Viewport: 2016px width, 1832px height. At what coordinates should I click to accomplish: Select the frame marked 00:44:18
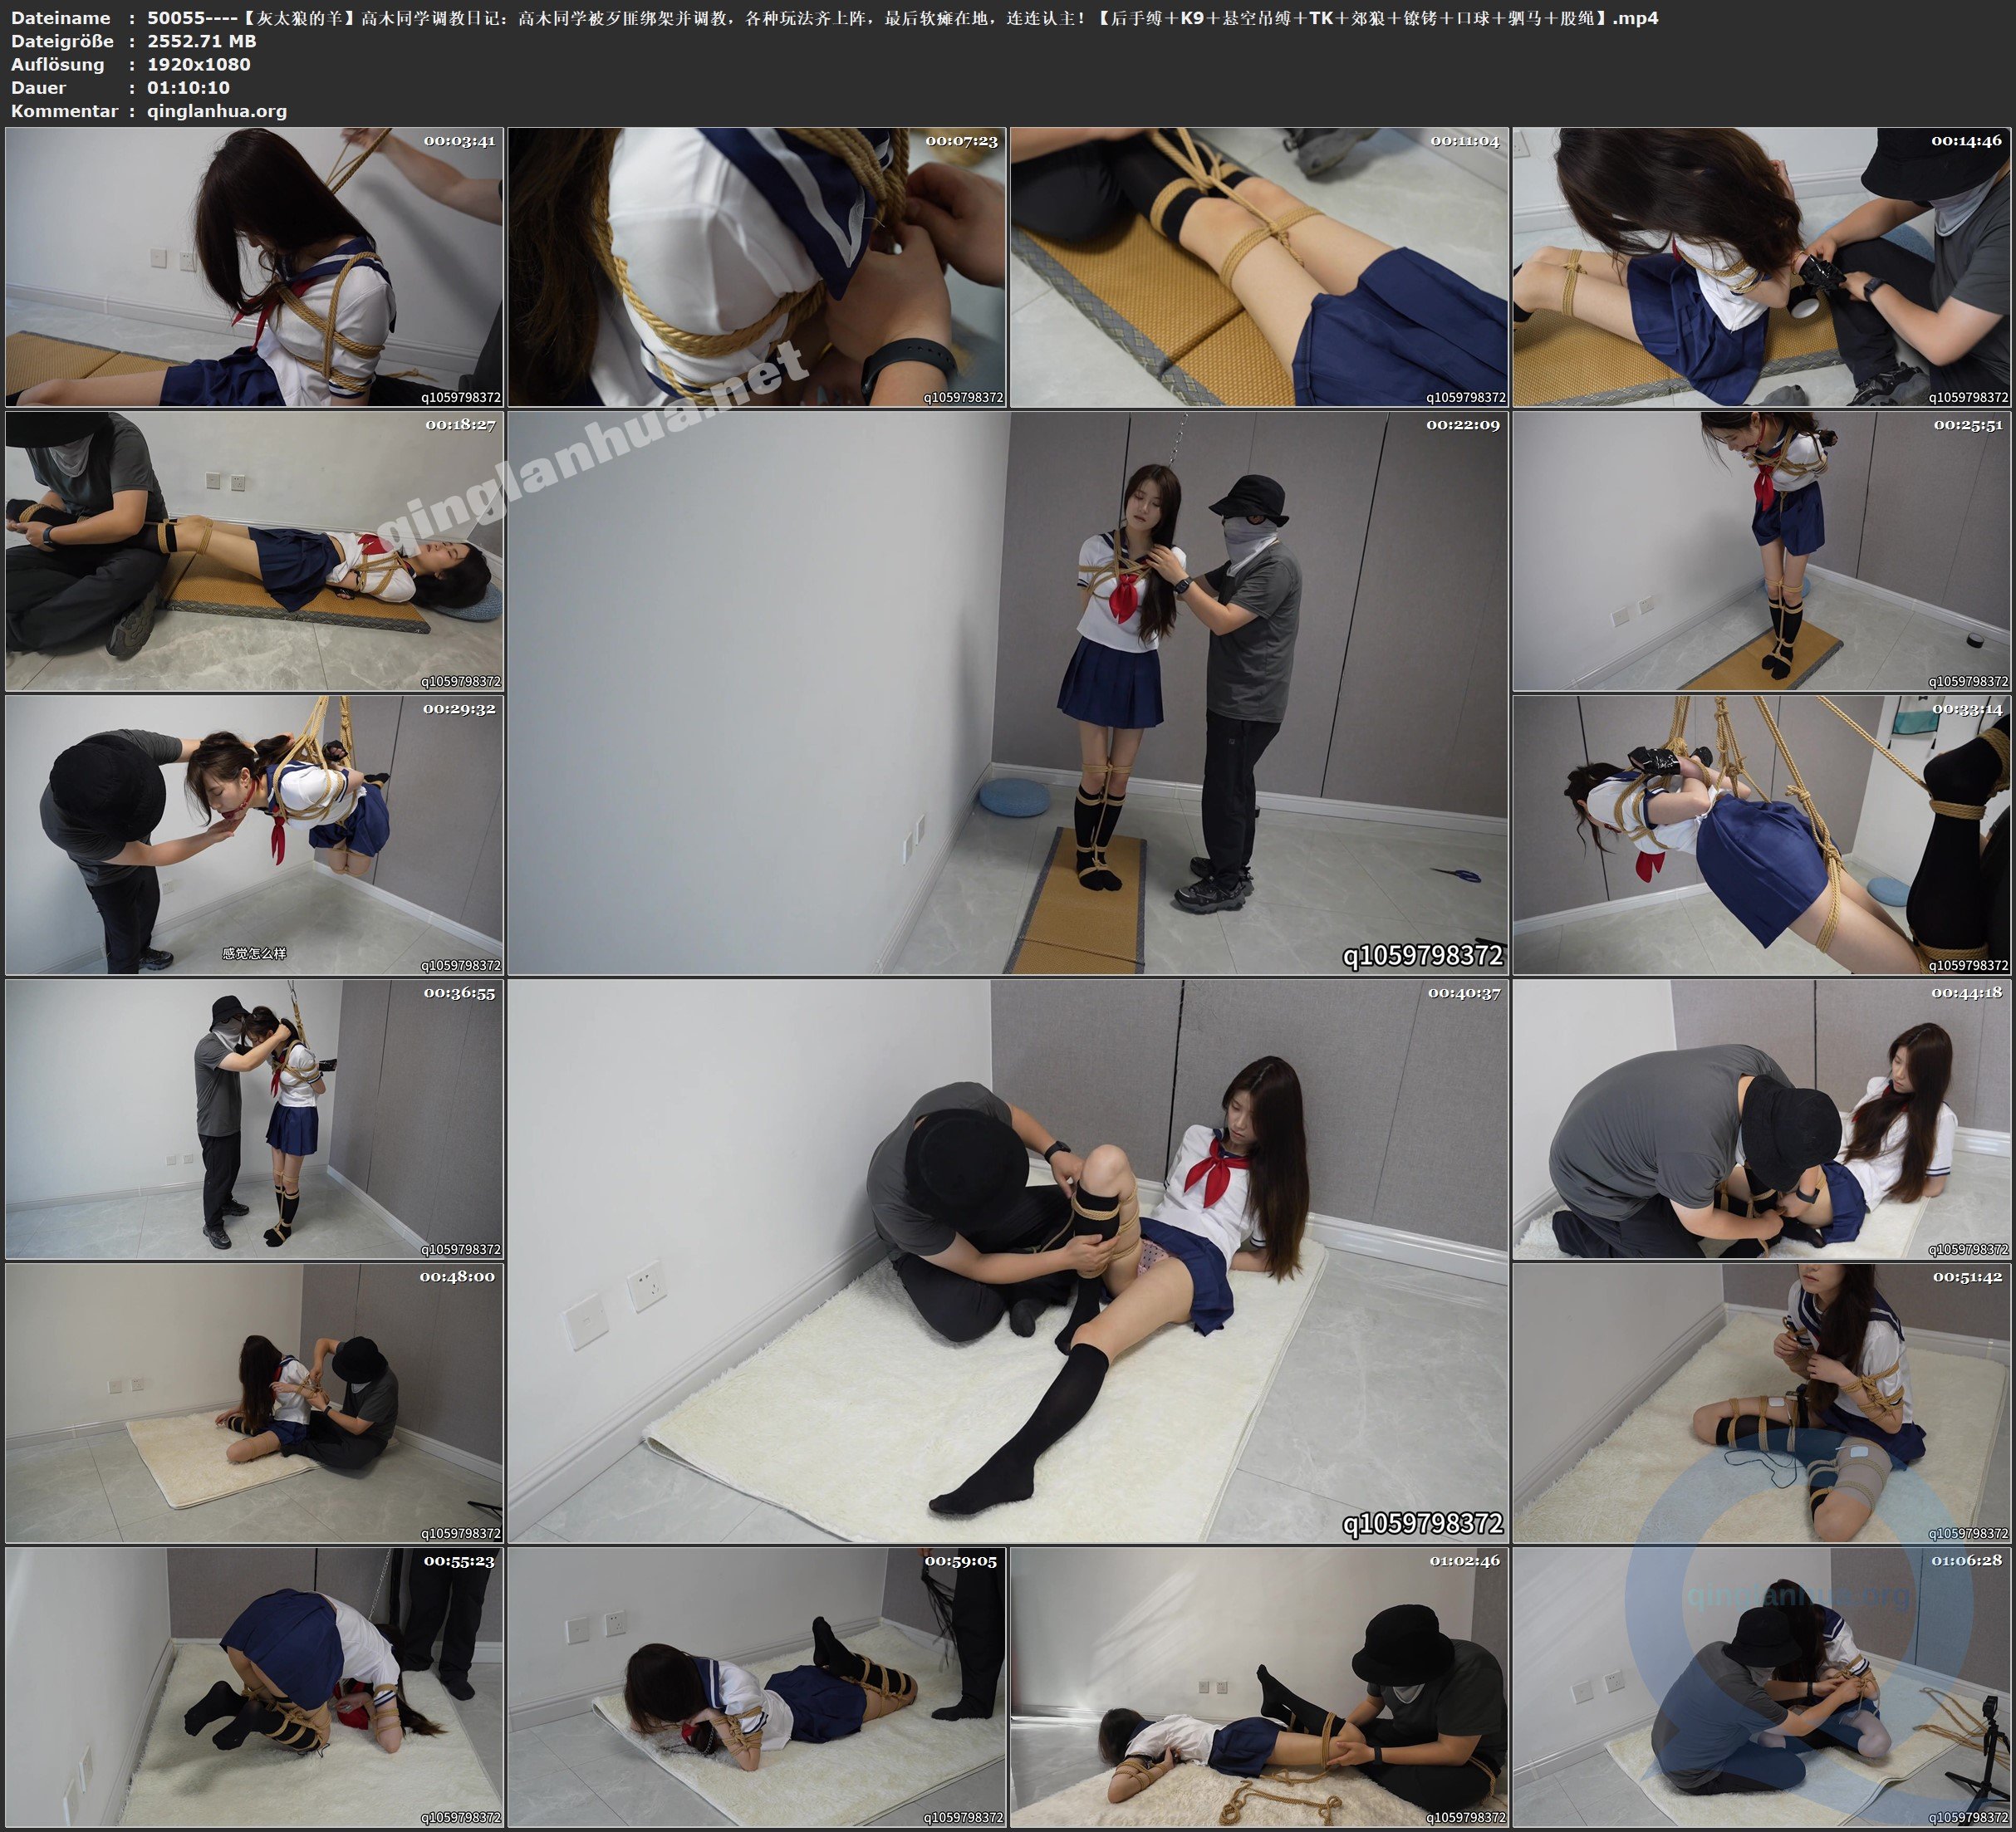[x=1762, y=1119]
